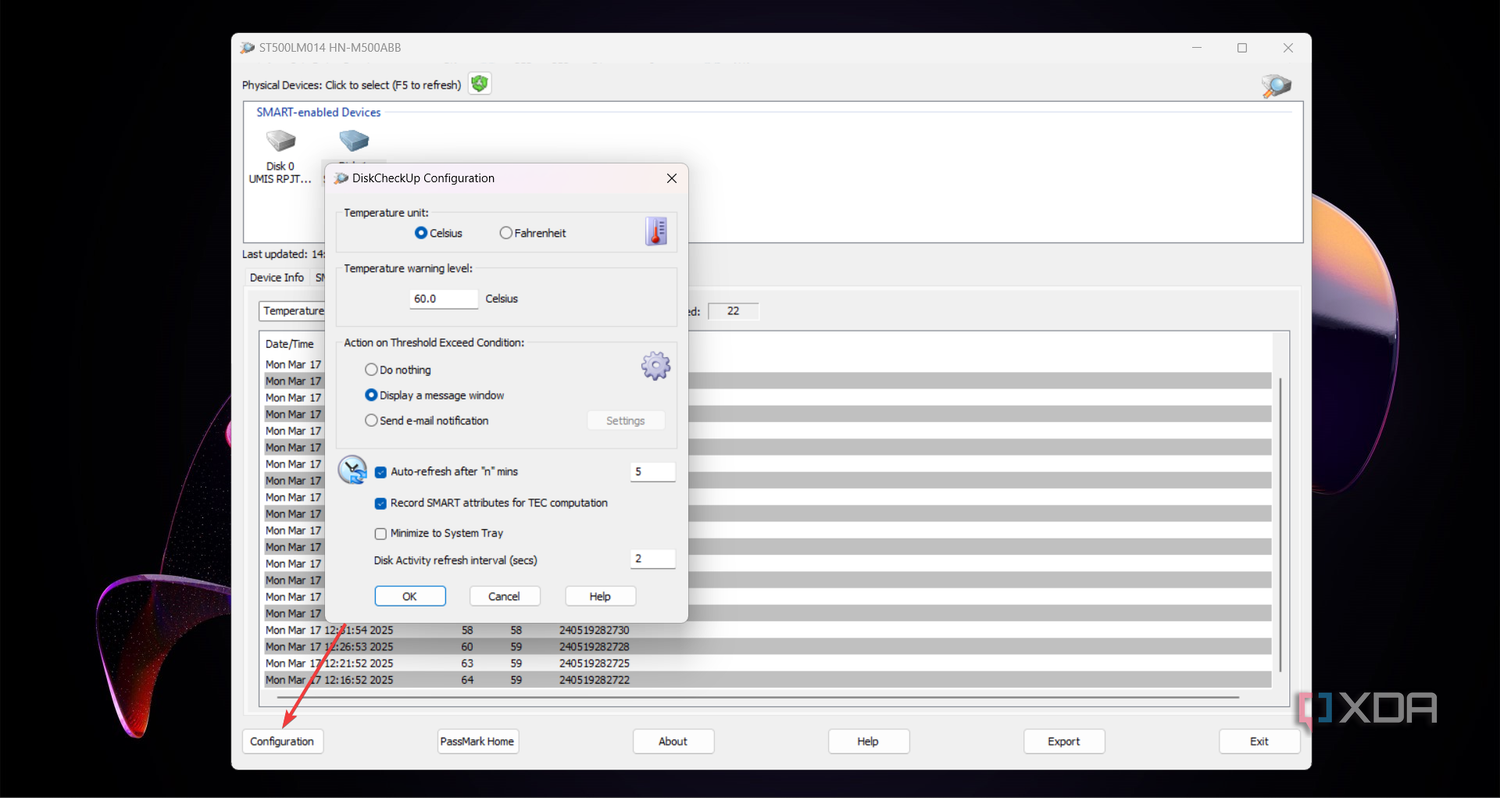Disable the Auto-refresh after n mins checkbox
The image size is (1500, 798).
click(381, 472)
